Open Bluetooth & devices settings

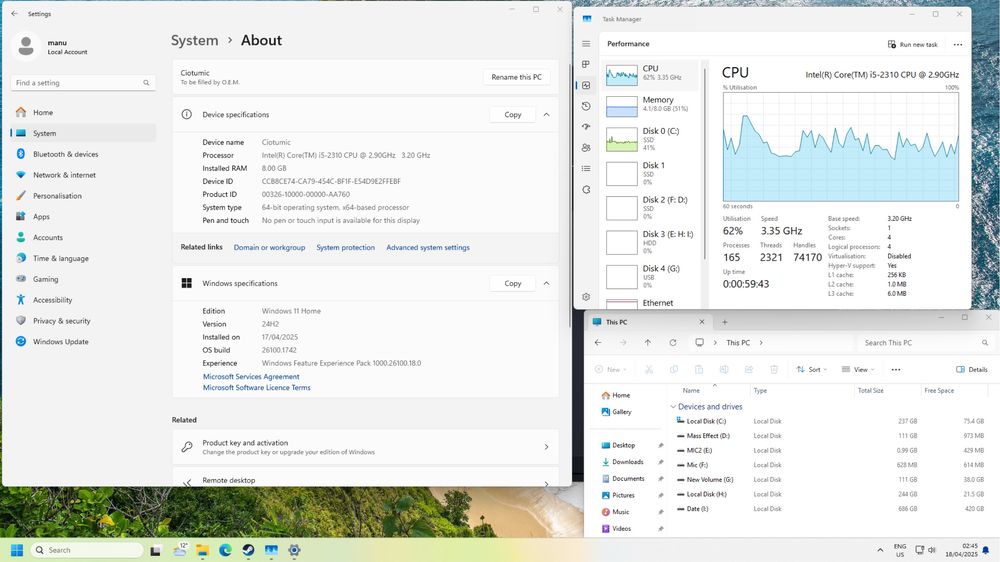tap(83, 154)
